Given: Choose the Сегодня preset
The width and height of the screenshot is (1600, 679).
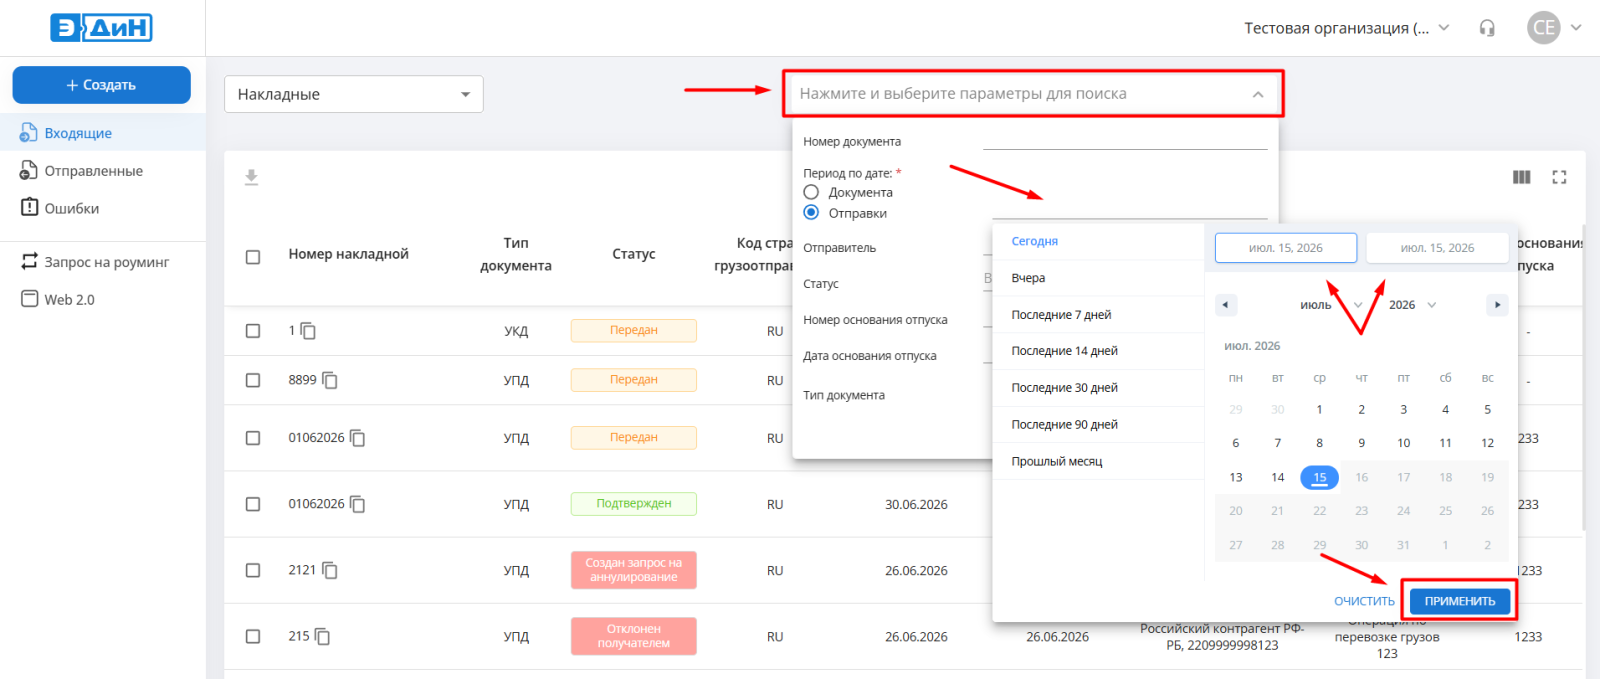Looking at the screenshot, I should pos(1099,241).
